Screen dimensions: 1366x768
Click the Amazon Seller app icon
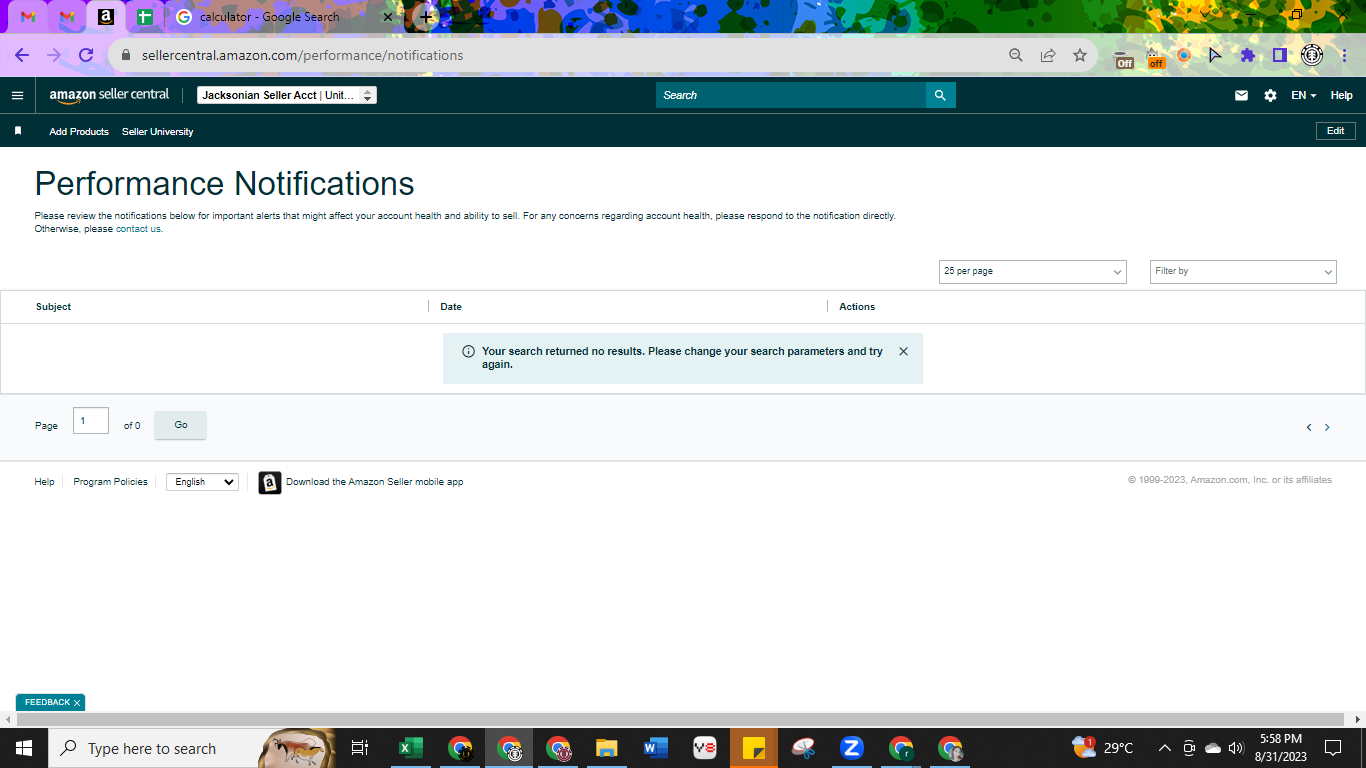[x=270, y=482]
